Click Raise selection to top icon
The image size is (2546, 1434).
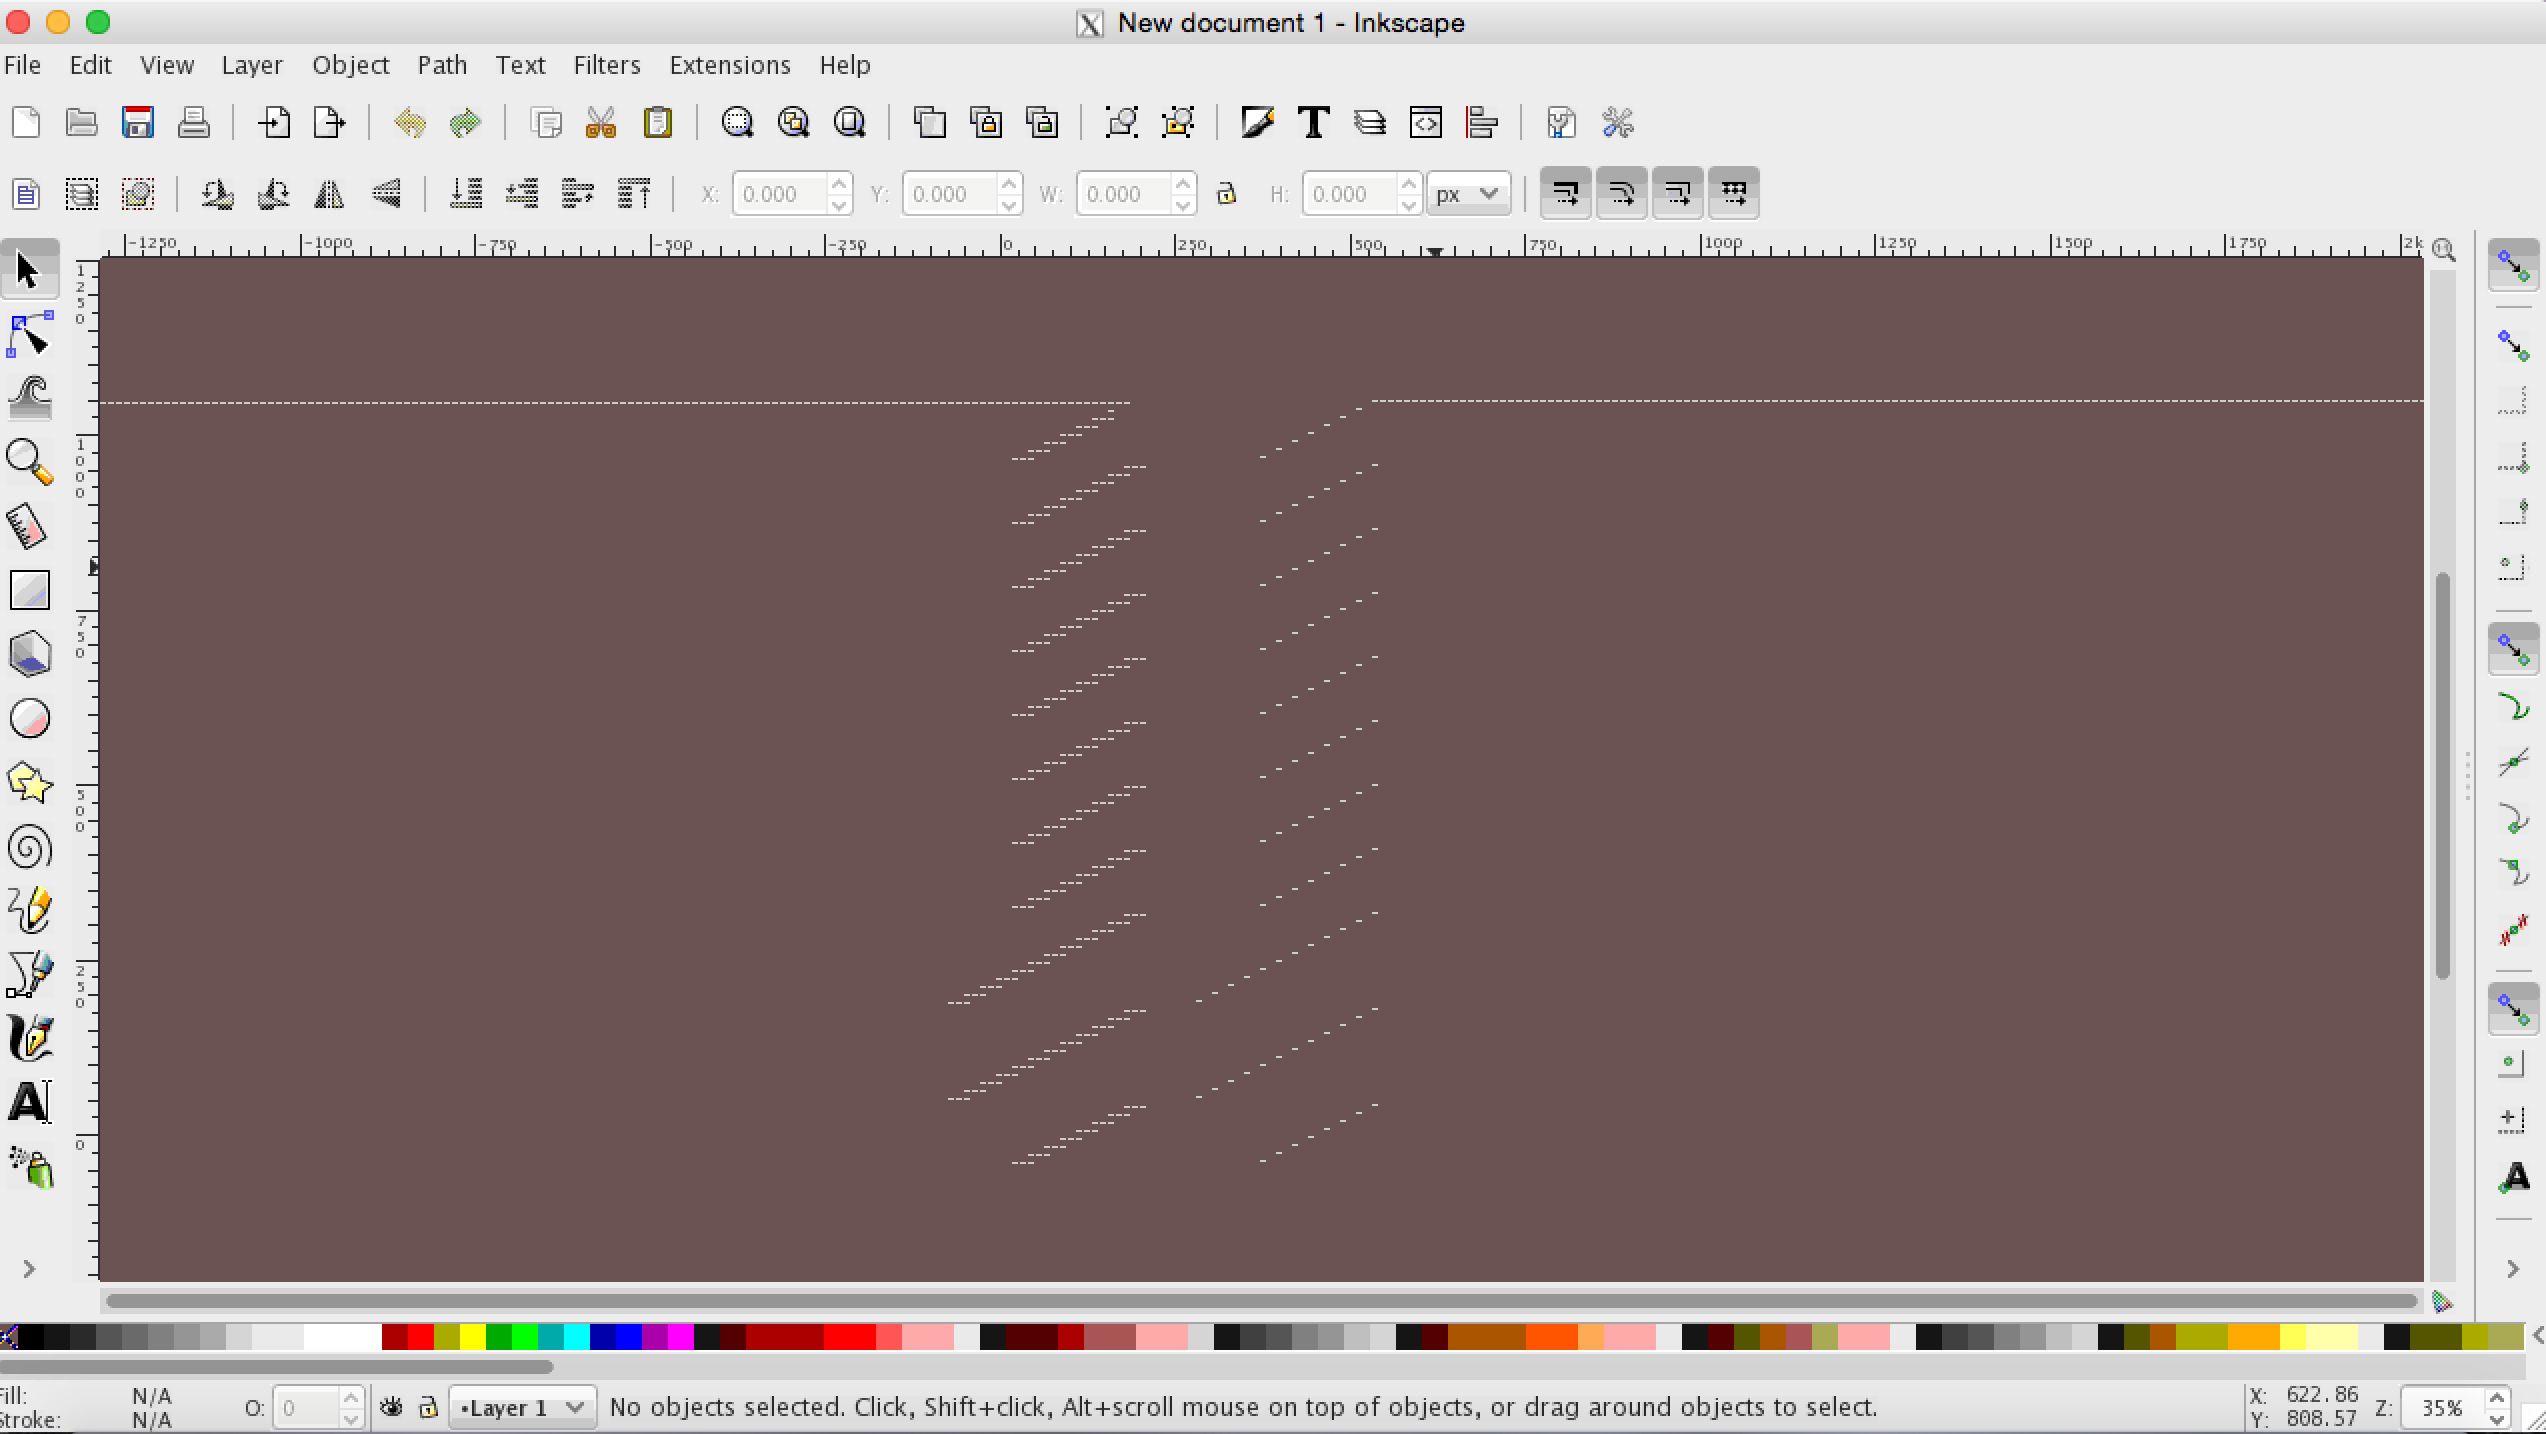coord(635,193)
